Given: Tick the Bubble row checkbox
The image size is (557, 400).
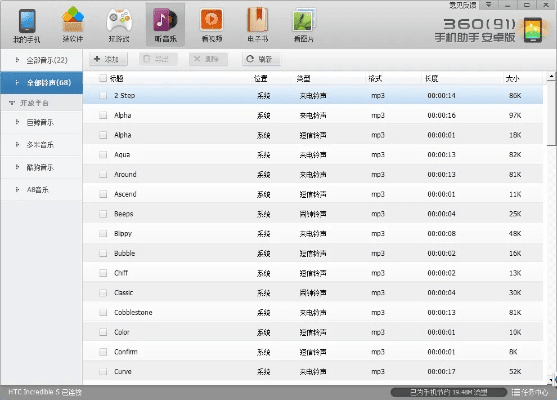Looking at the screenshot, I should 103,253.
